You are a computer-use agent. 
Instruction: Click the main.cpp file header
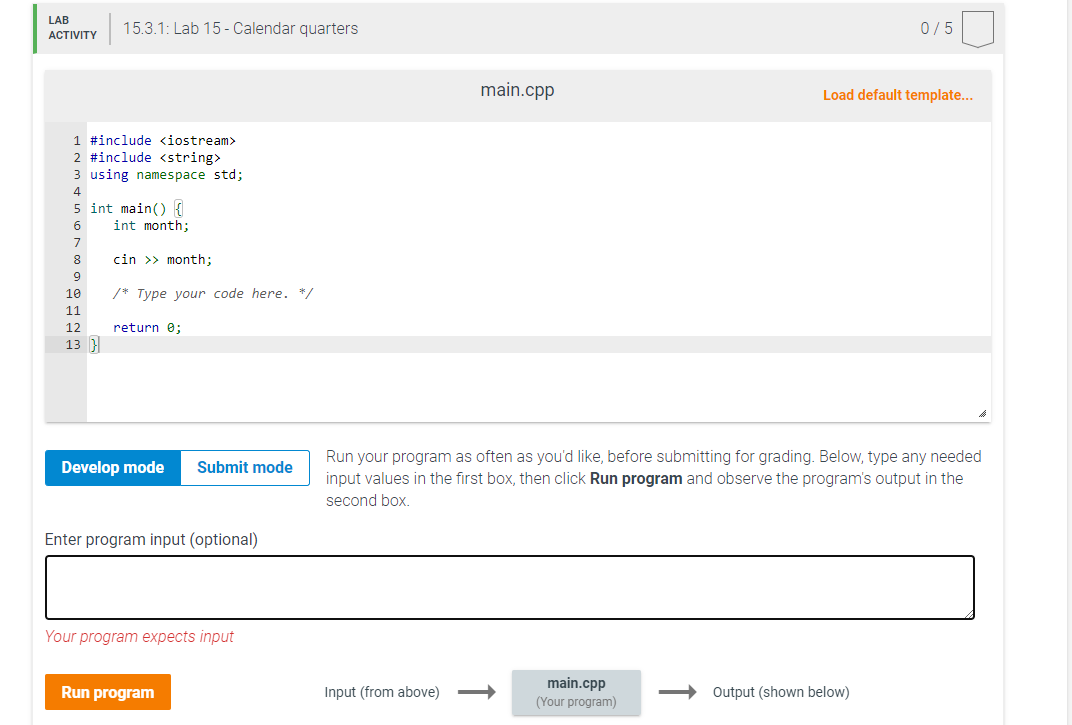pyautogui.click(x=516, y=89)
